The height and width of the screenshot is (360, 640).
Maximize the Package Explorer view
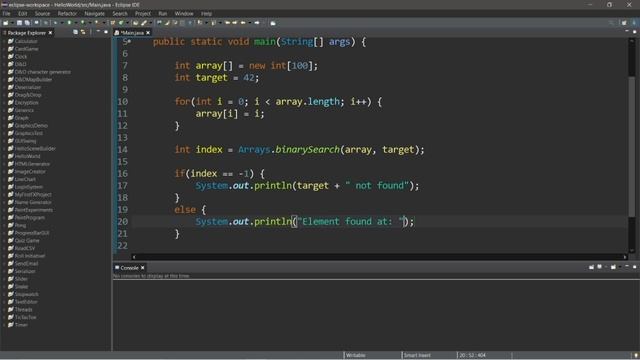(106, 31)
